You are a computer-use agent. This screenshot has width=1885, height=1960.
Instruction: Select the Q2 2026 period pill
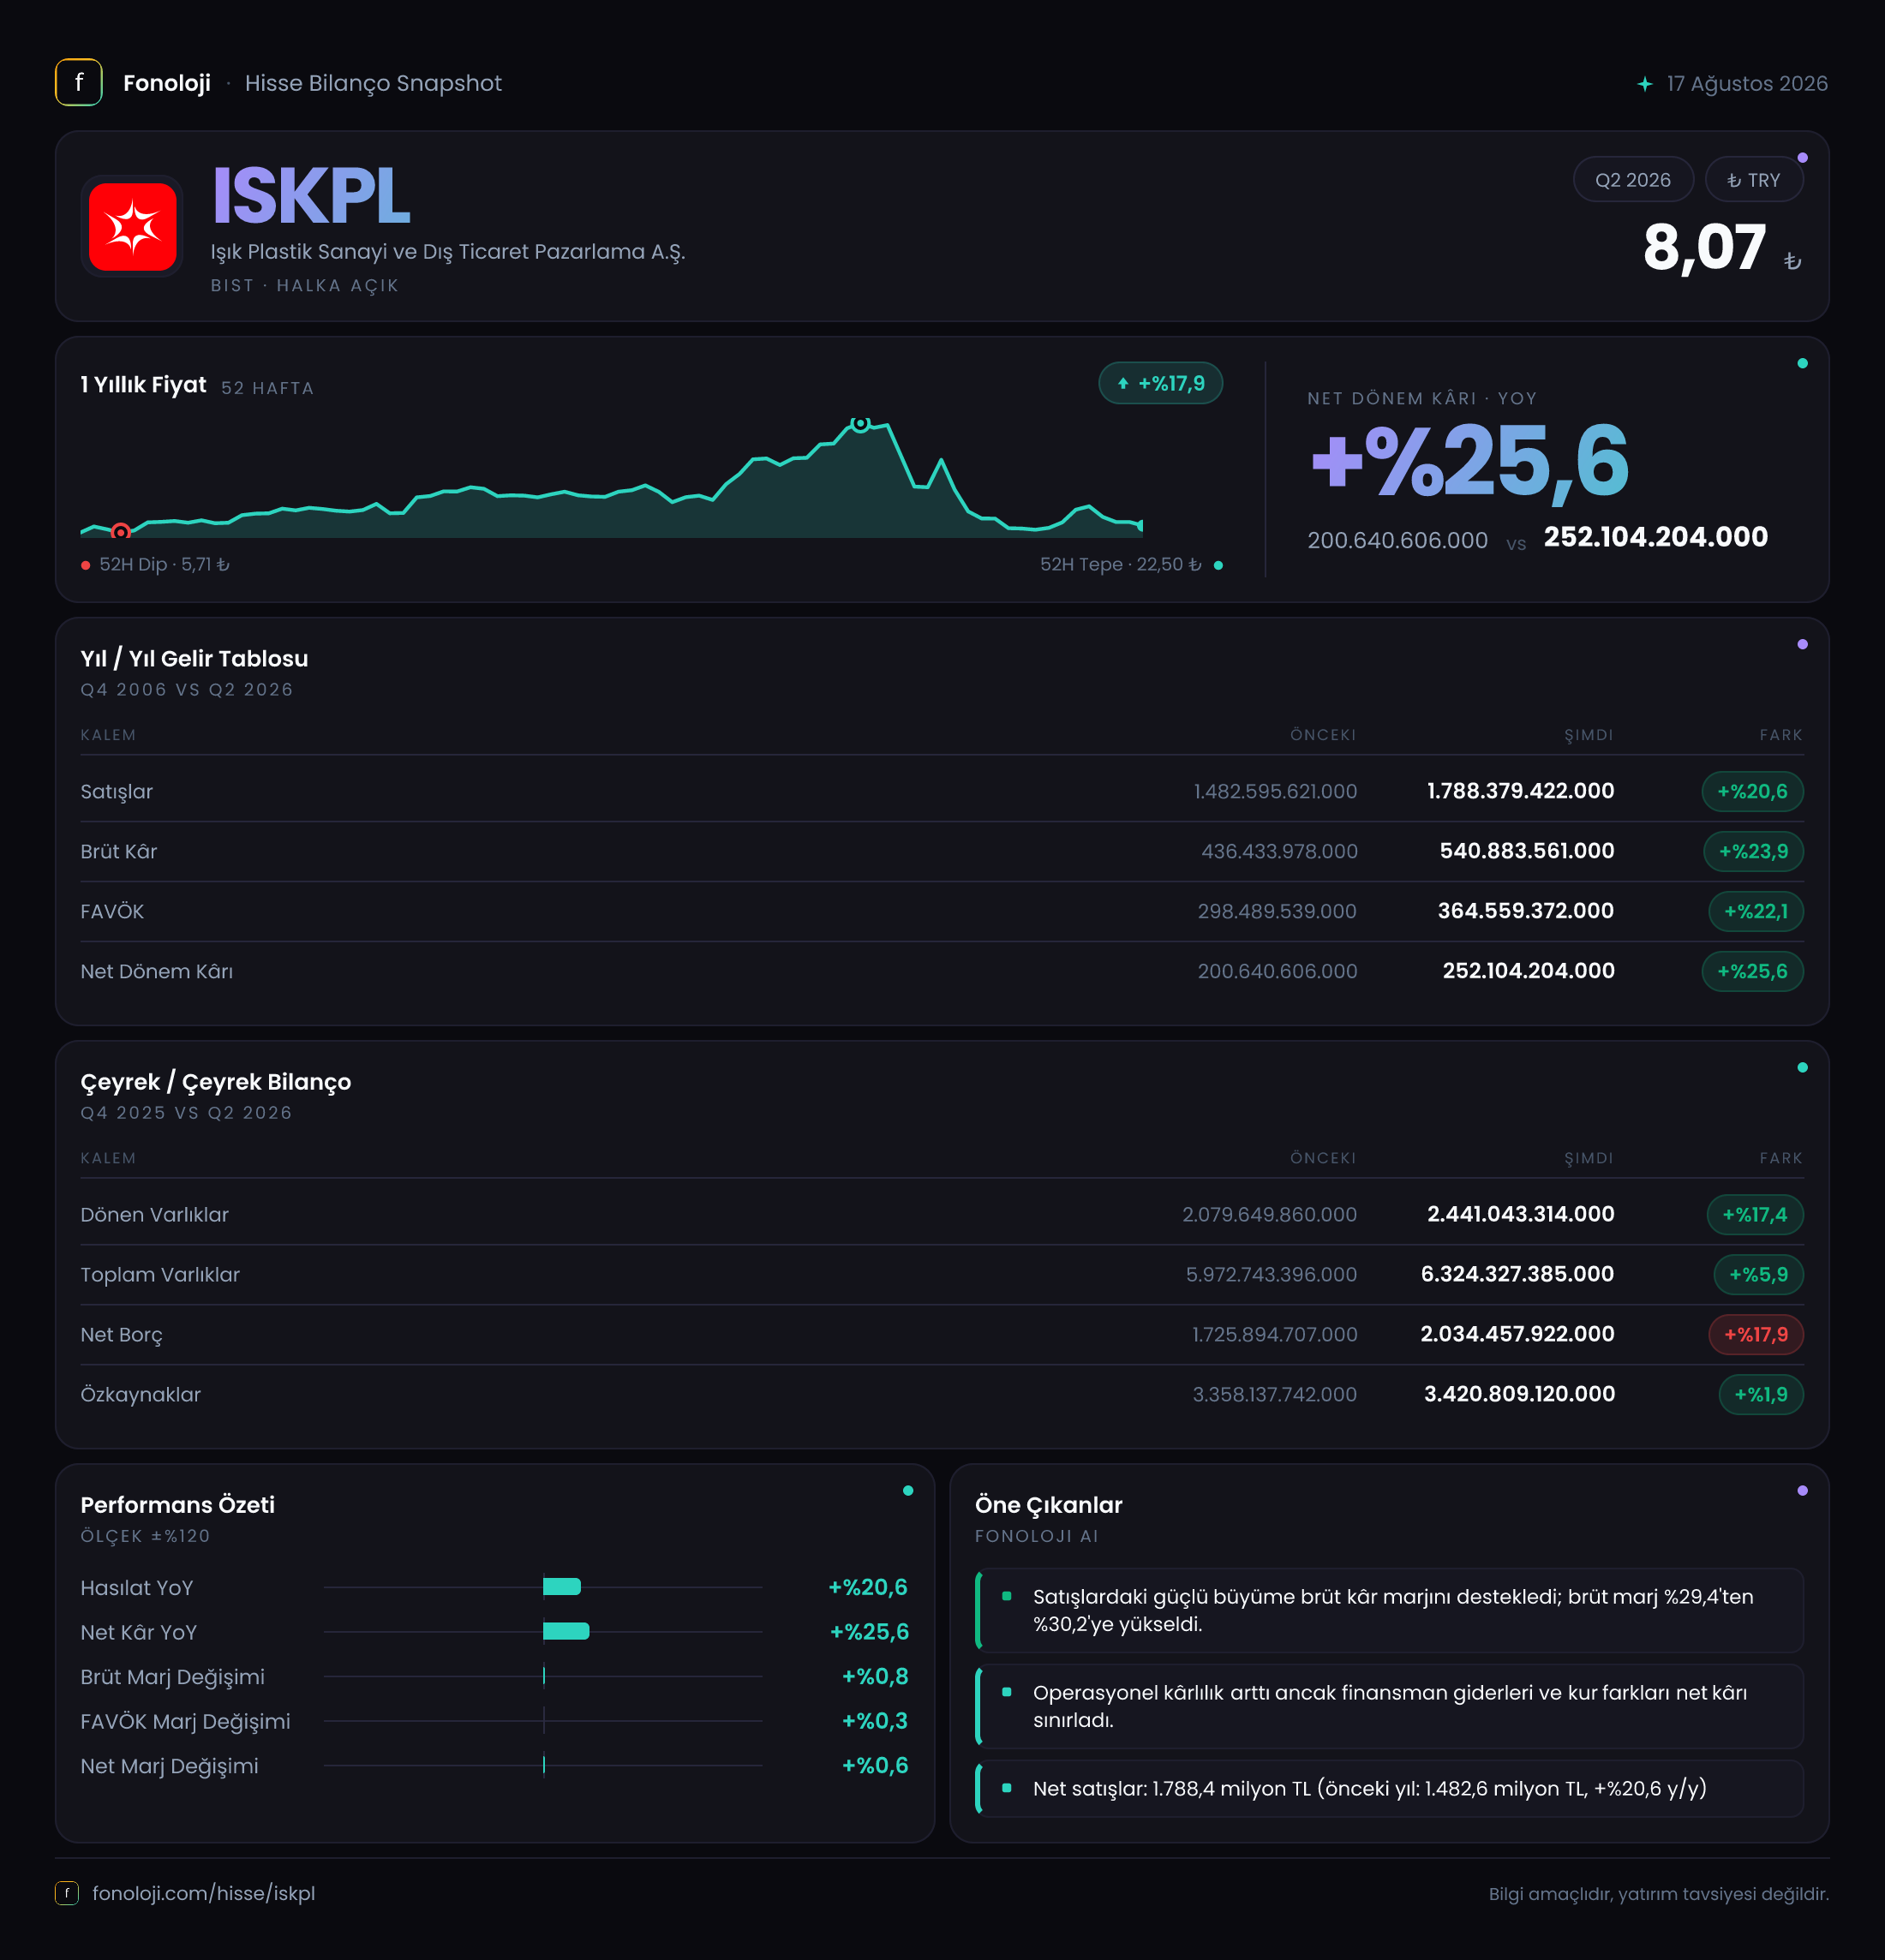tap(1633, 180)
